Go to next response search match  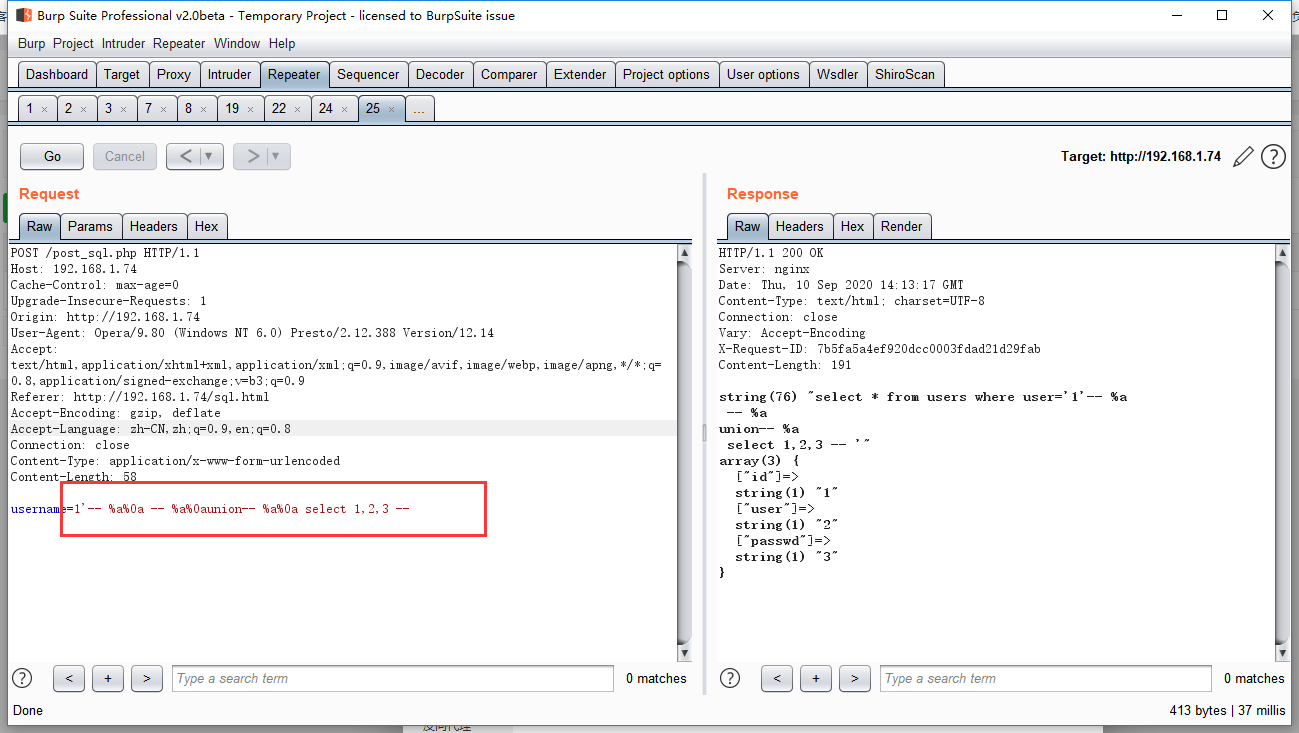[855, 678]
